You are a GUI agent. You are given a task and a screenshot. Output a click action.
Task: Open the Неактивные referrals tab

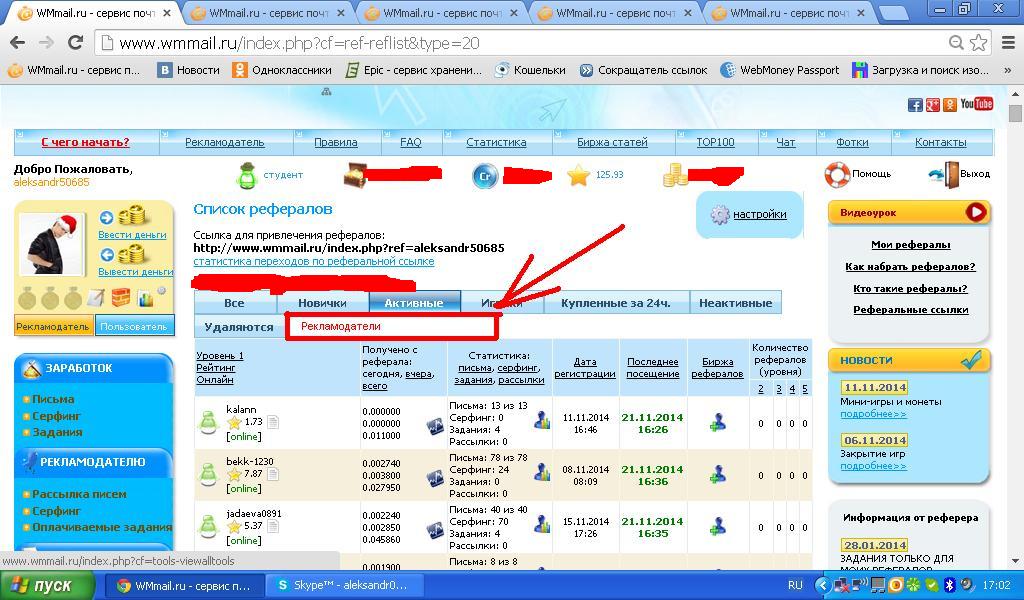[x=735, y=303]
